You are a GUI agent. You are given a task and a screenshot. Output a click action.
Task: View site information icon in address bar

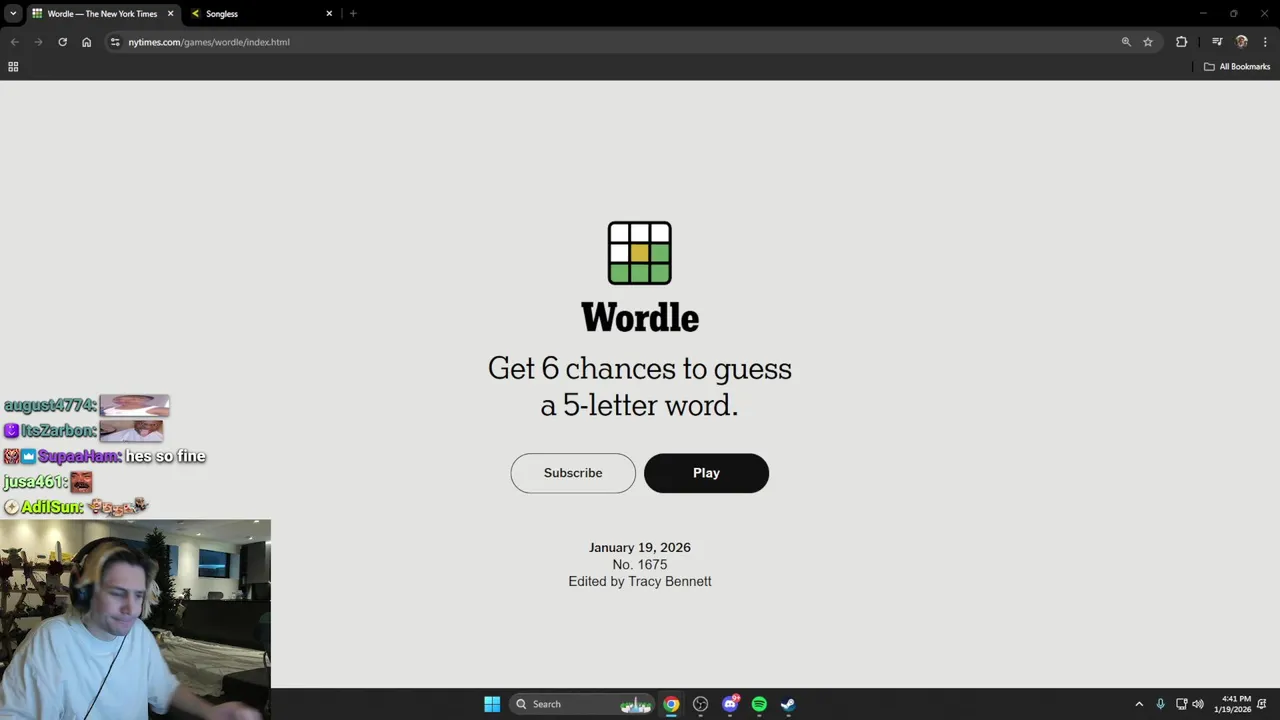point(115,42)
